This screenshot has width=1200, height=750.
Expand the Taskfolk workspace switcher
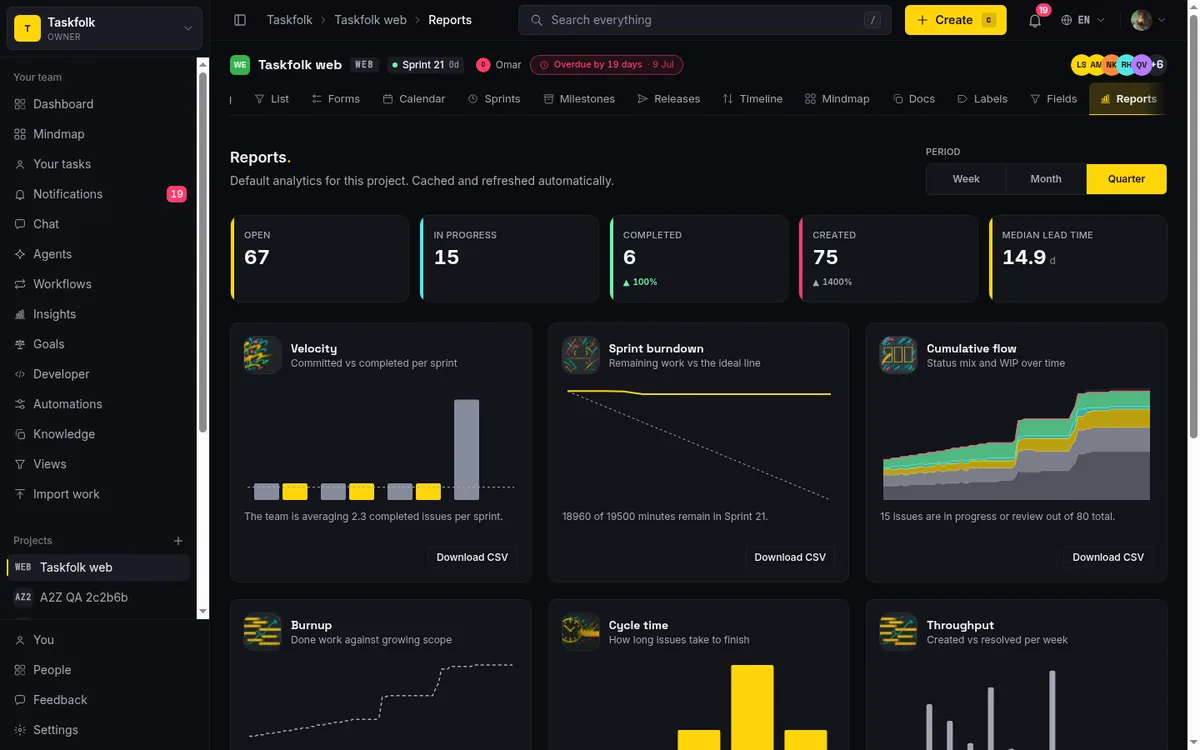[105, 28]
